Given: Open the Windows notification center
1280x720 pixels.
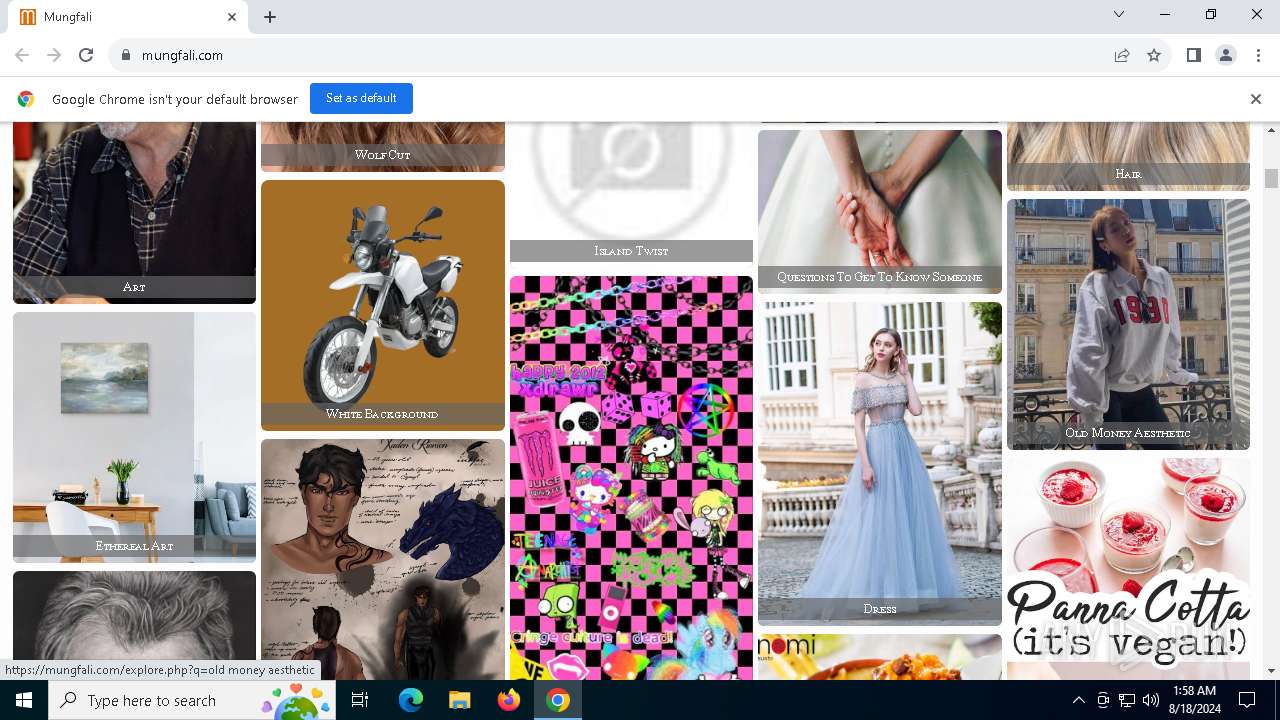Looking at the screenshot, I should click(x=1248, y=700).
